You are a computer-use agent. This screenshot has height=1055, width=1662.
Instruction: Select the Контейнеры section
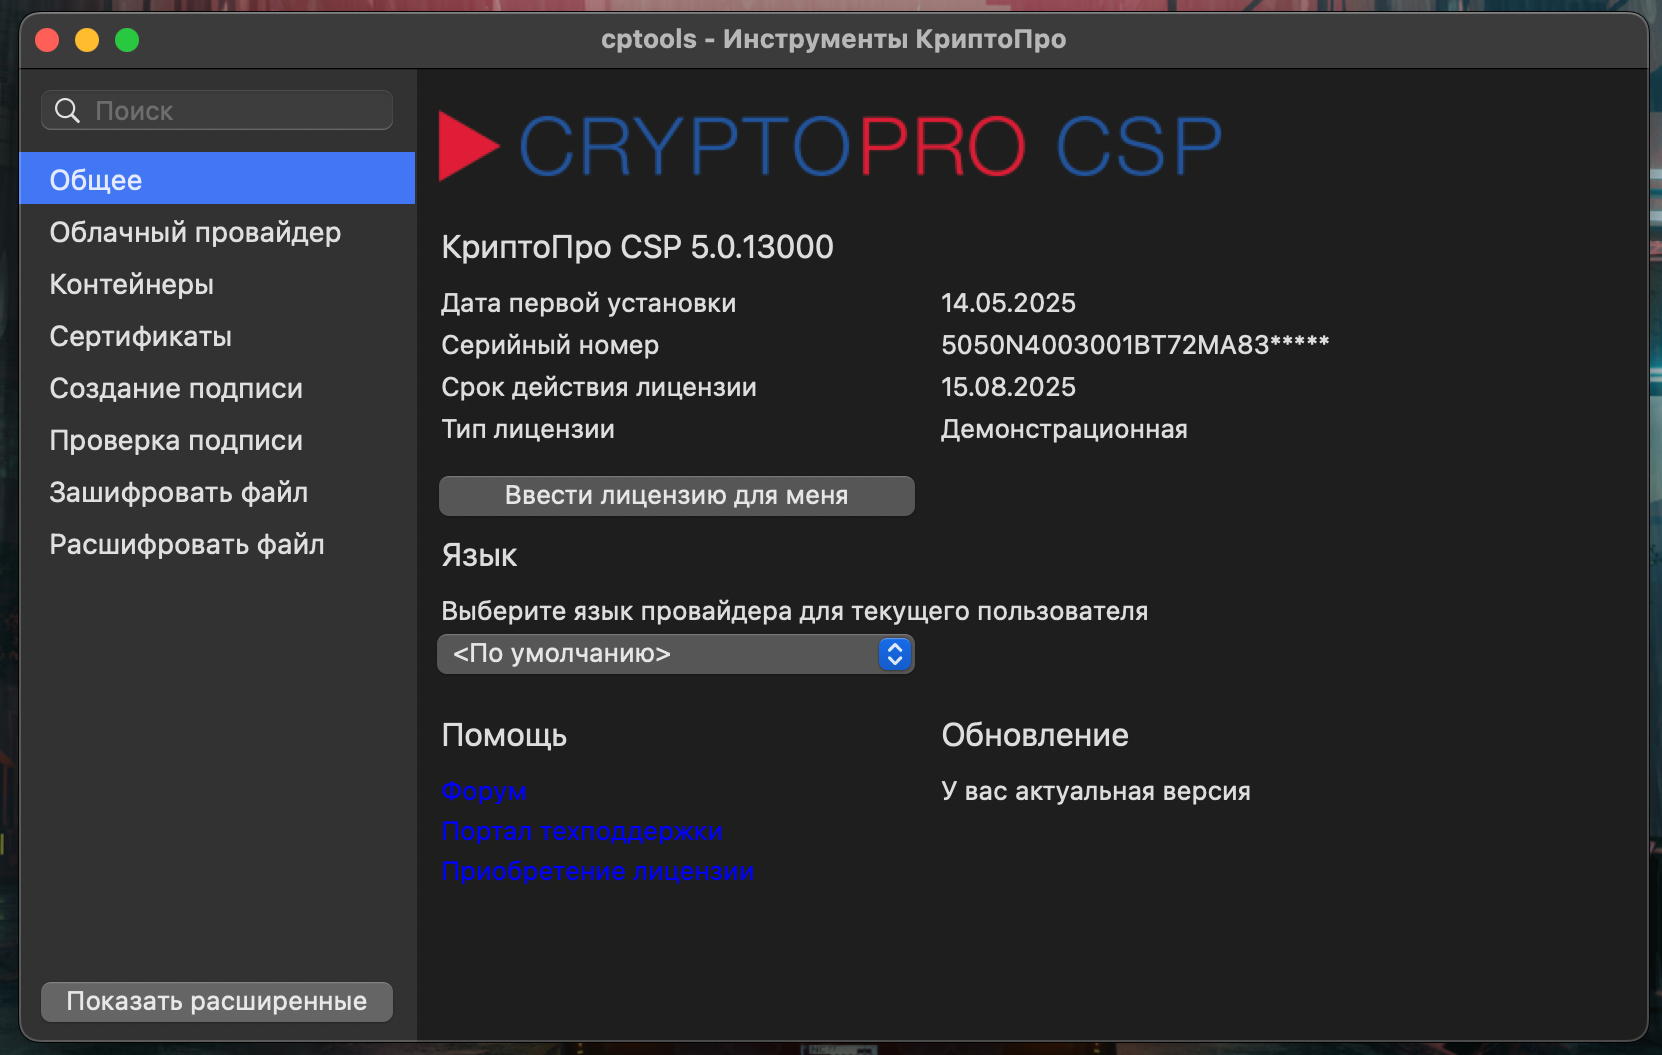(x=131, y=284)
